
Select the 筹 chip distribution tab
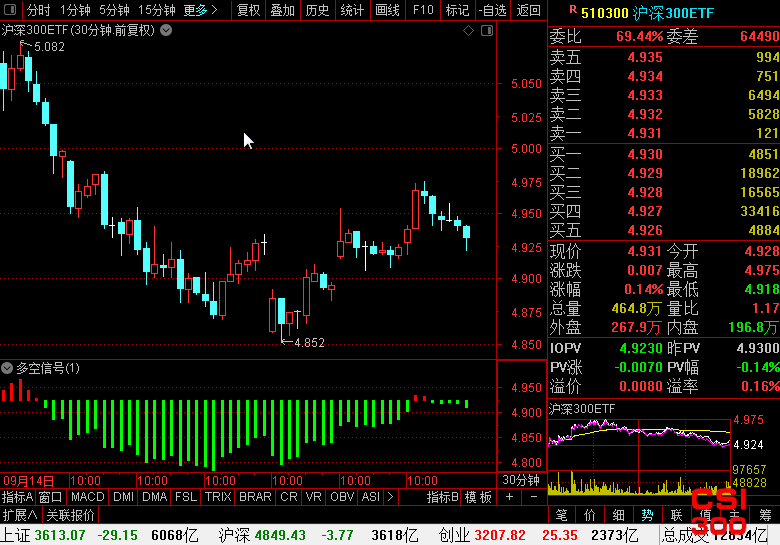click(765, 515)
